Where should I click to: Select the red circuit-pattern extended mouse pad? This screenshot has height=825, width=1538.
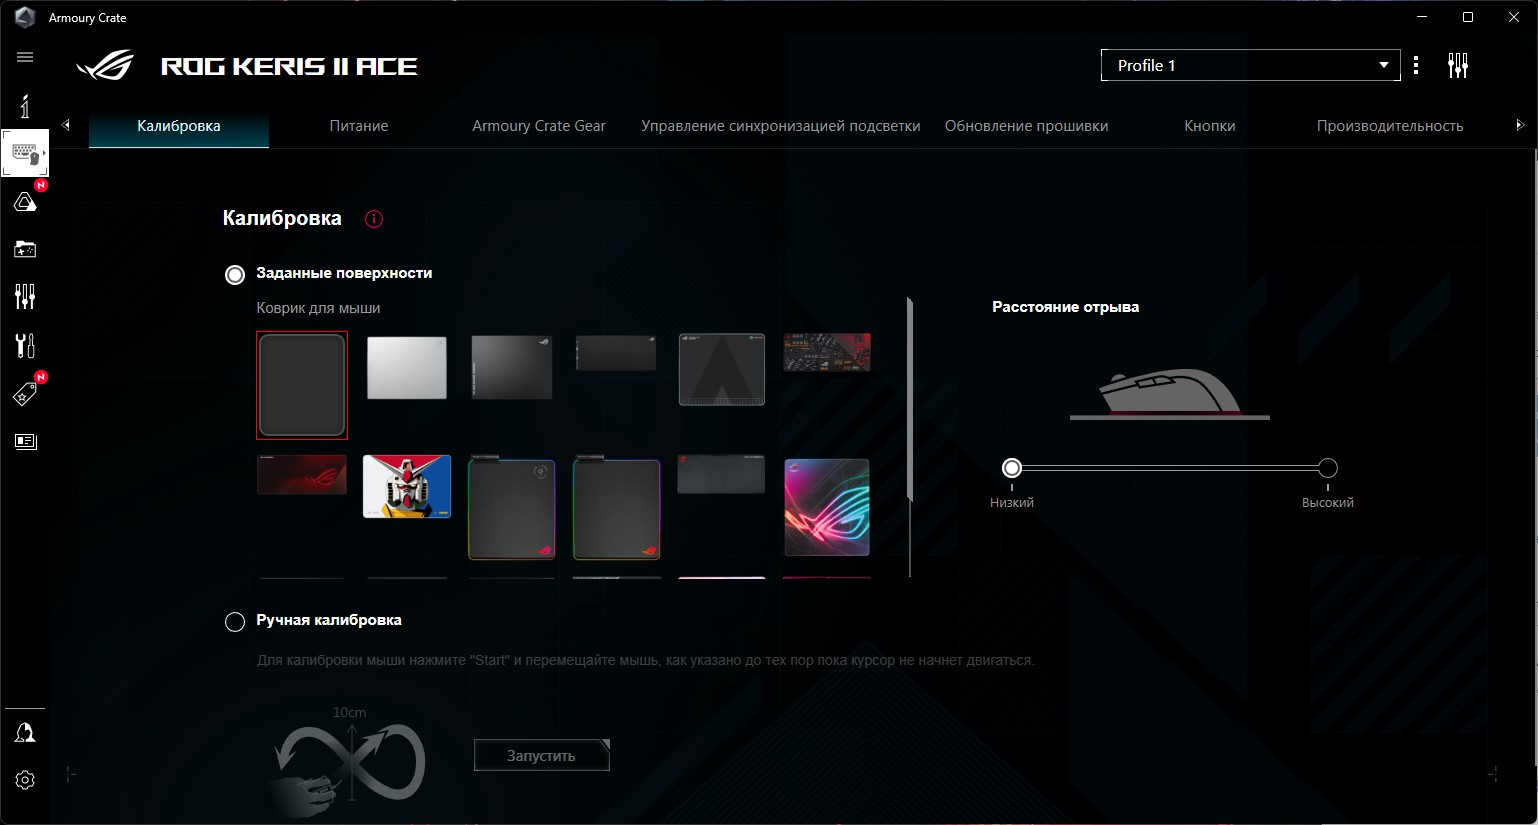point(827,353)
